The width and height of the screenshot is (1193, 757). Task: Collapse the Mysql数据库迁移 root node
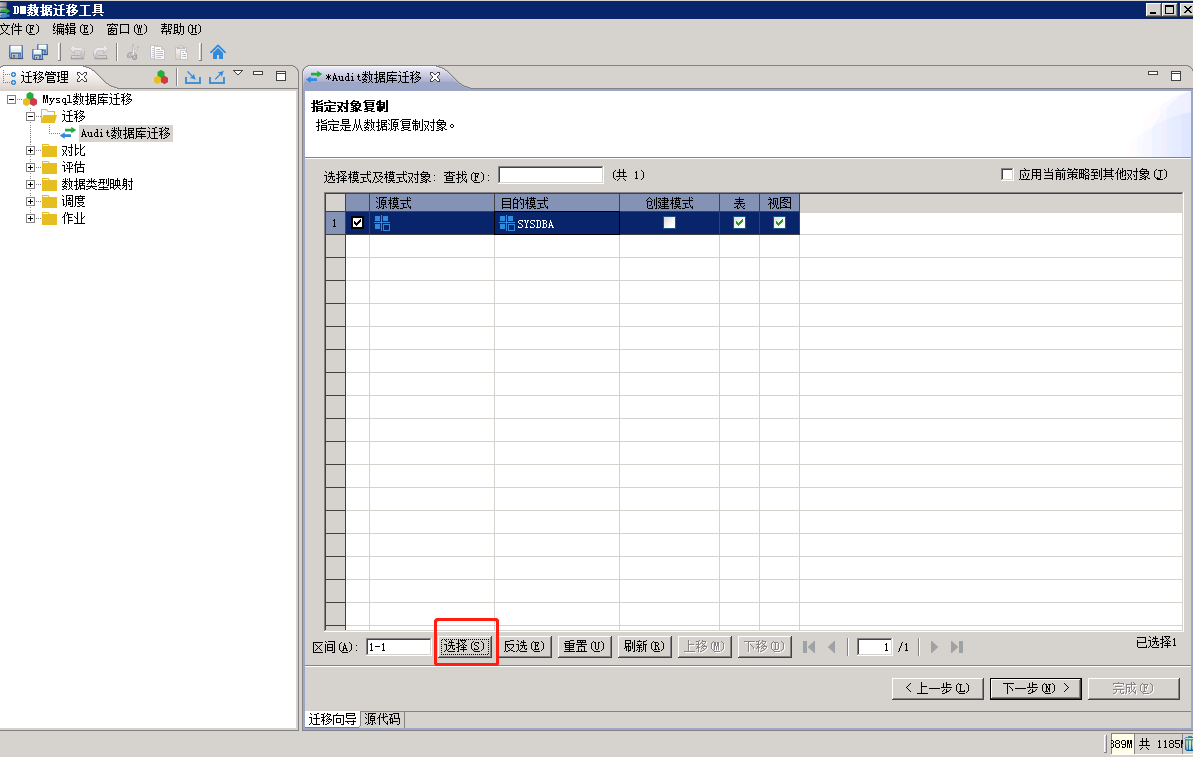pos(12,99)
